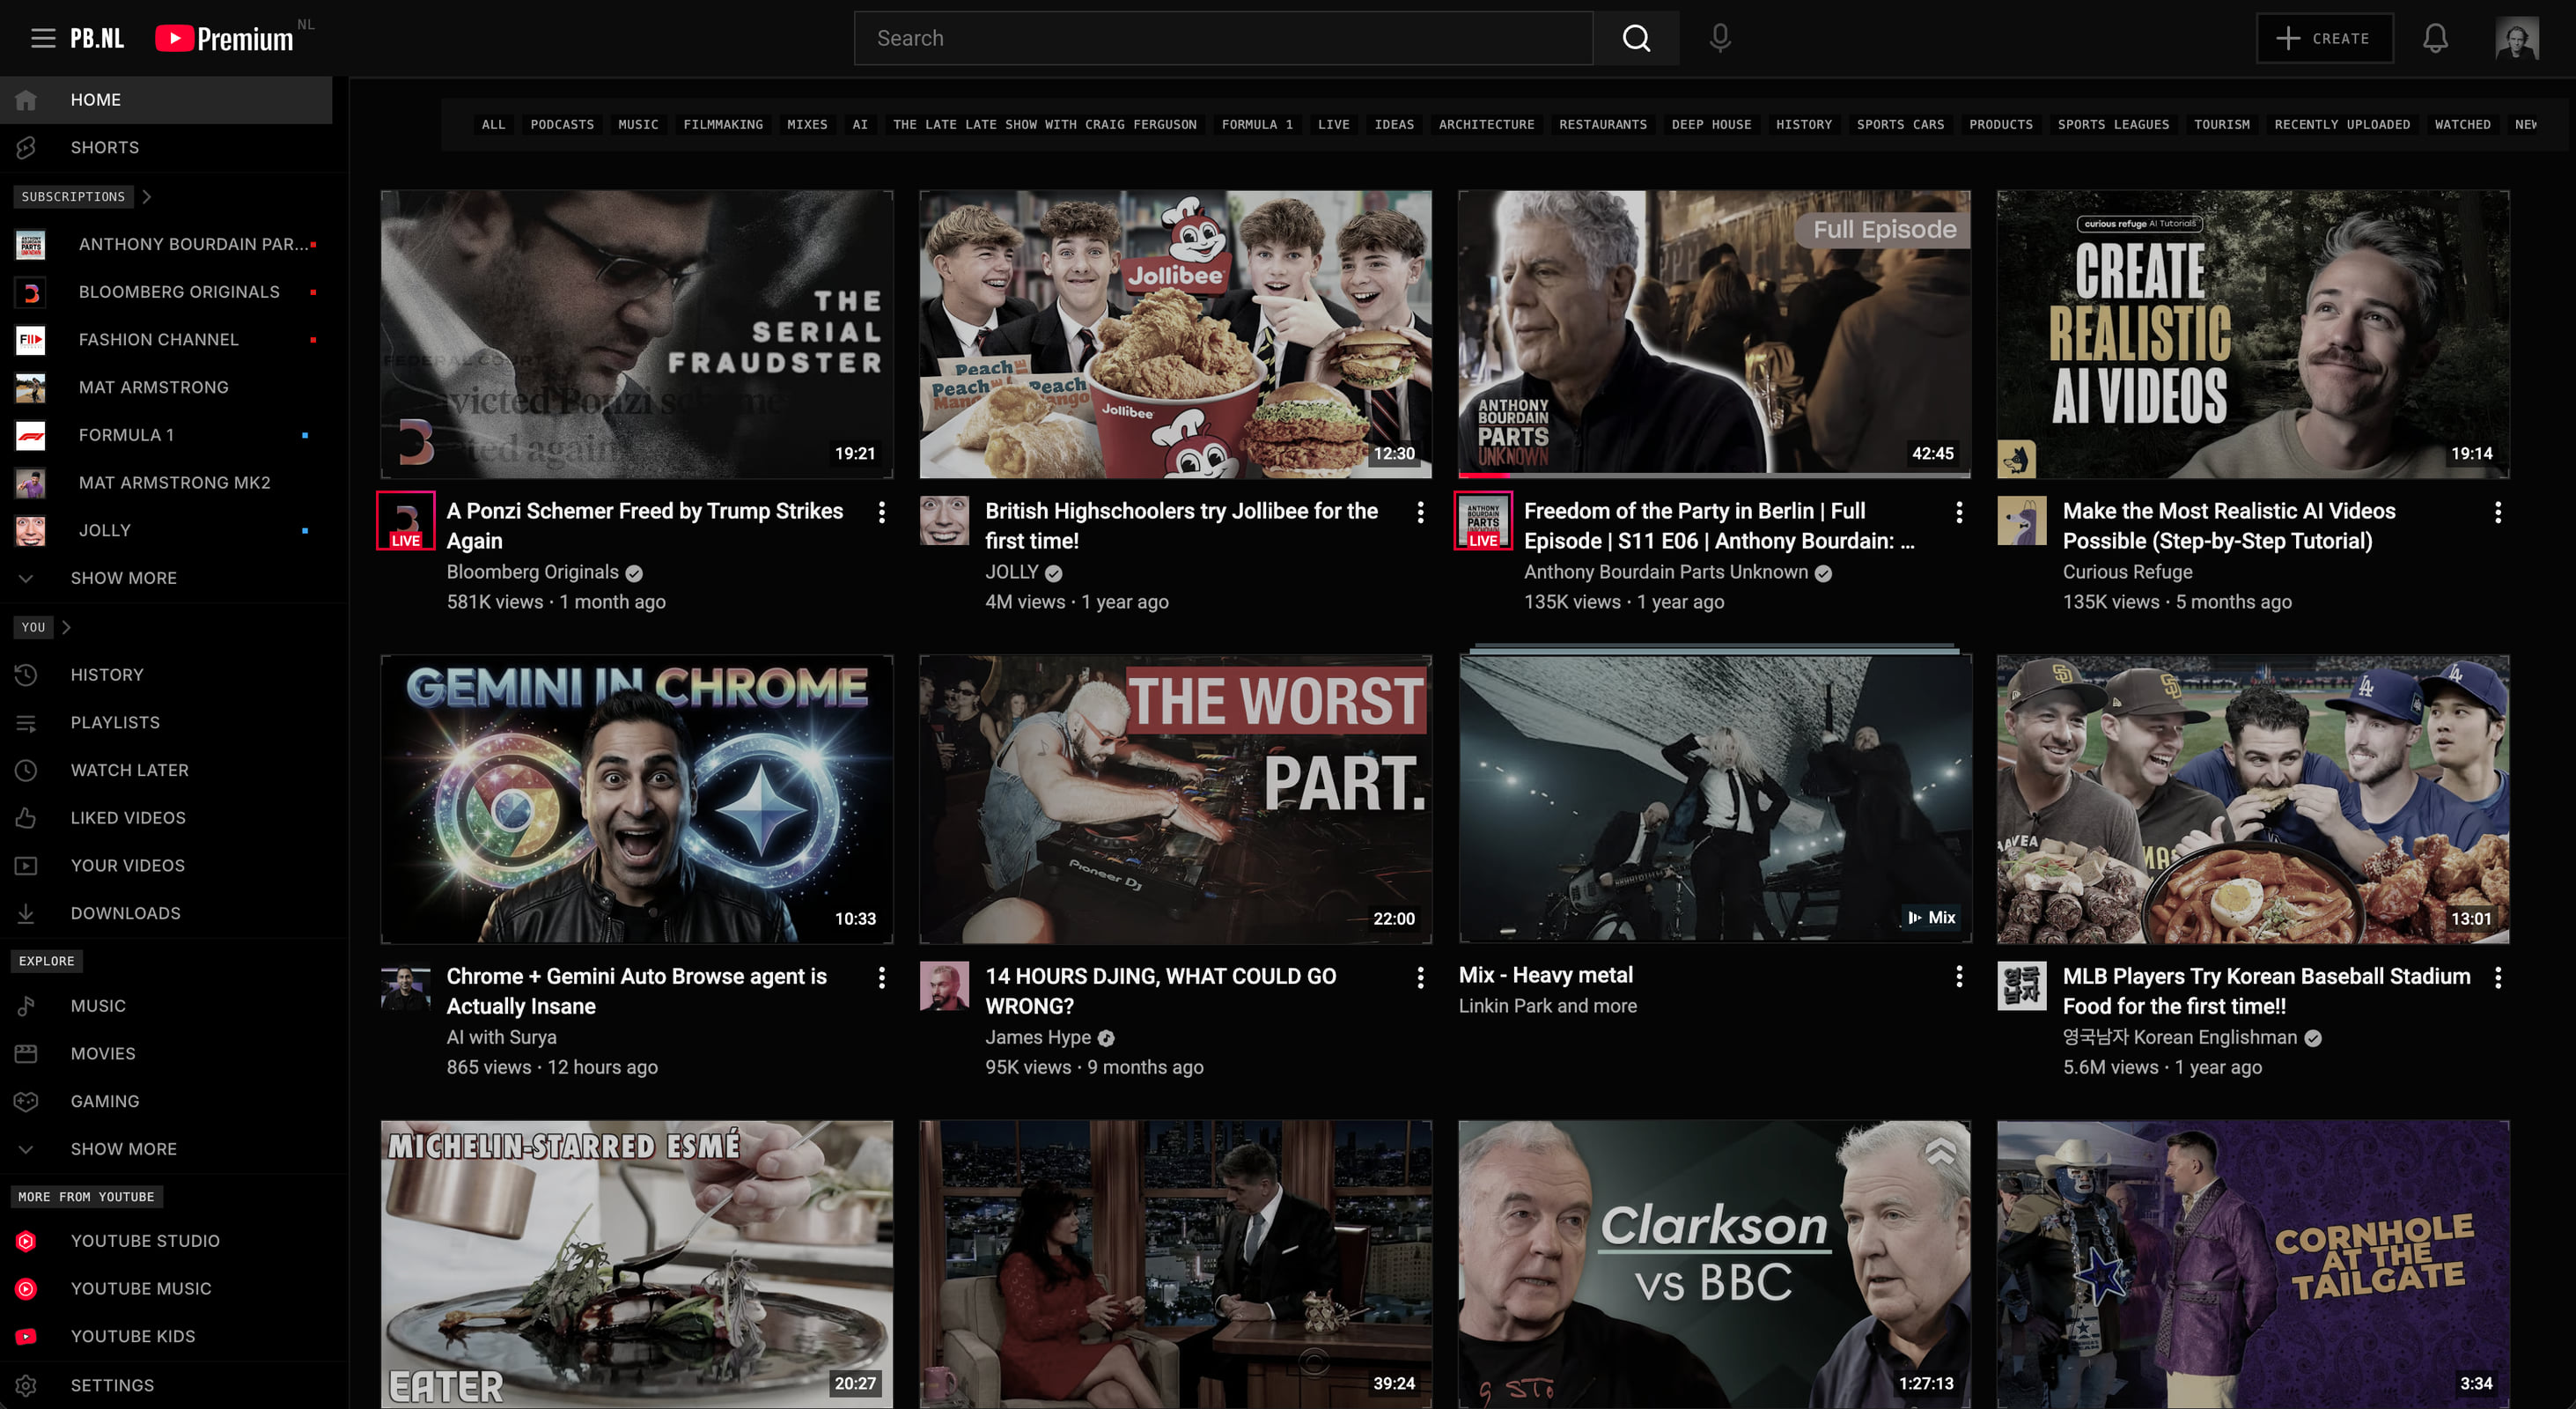Start a voice search with the microphone icon
This screenshot has height=1409, width=2576.
(x=1719, y=38)
